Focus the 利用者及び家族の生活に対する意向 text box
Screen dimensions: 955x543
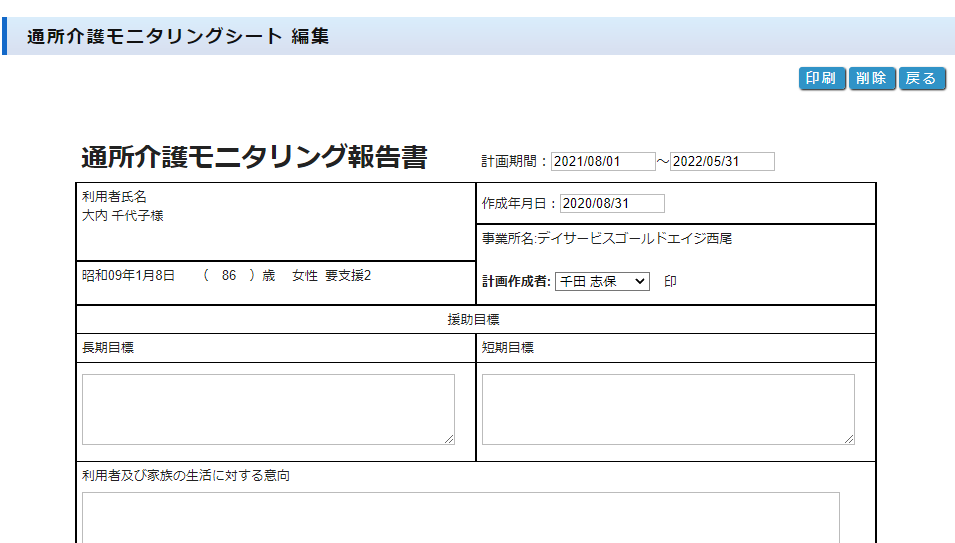pos(460,516)
